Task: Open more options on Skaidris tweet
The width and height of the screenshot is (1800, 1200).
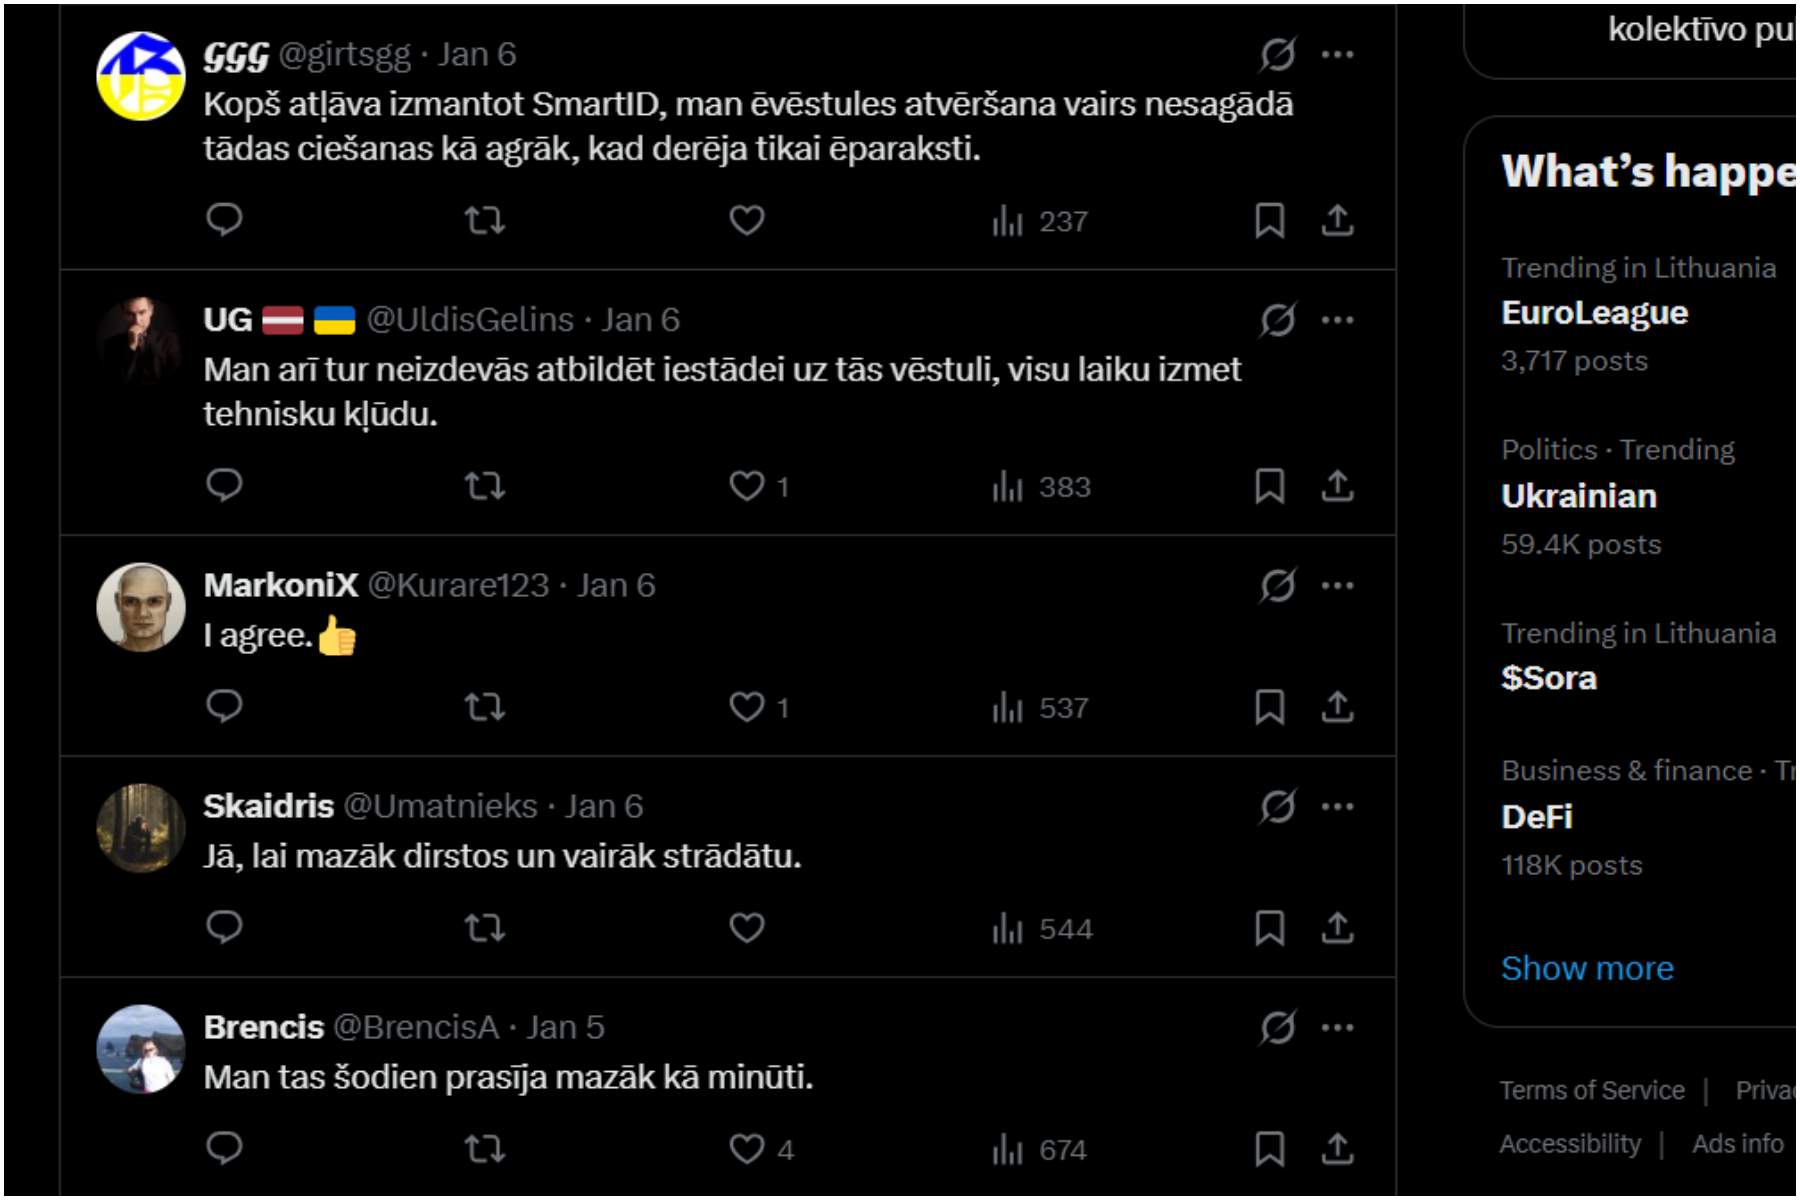Action: coord(1337,806)
